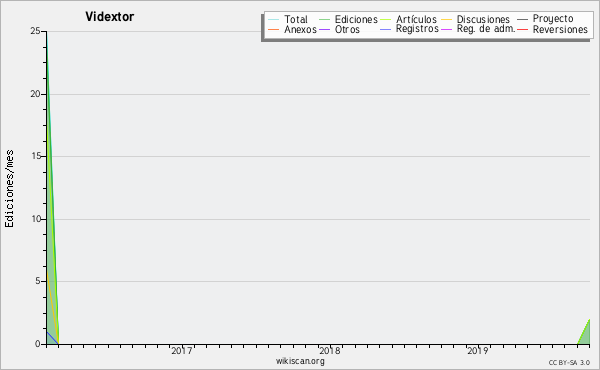Click the cyan Total color line swatch
The image size is (600, 370).
[274, 20]
